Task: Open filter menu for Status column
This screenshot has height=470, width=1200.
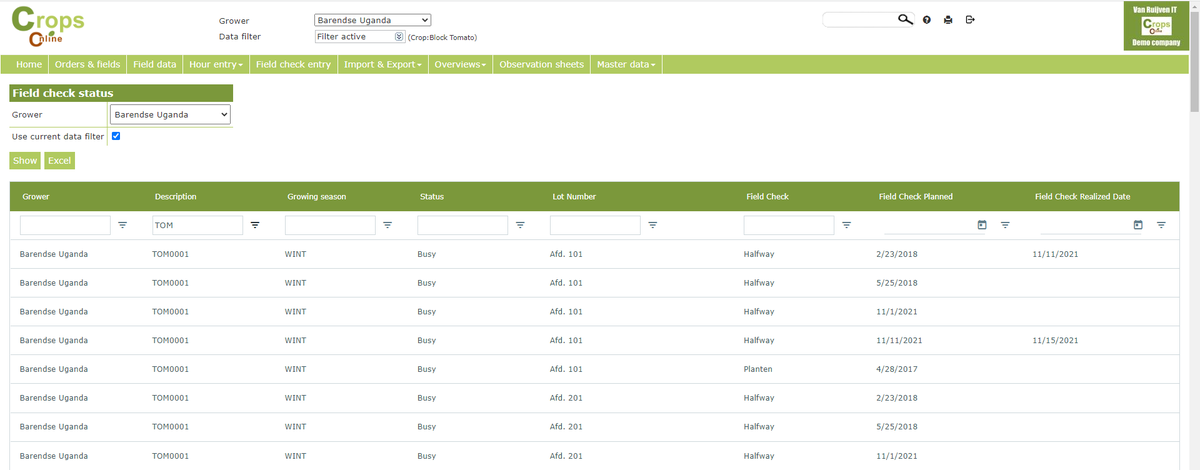Action: (520, 225)
